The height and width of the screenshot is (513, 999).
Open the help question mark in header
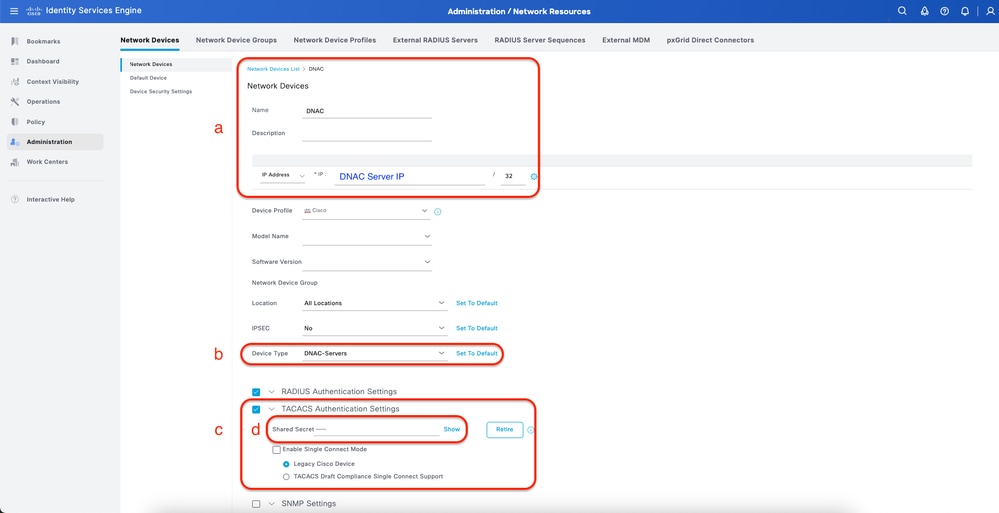pyautogui.click(x=944, y=11)
